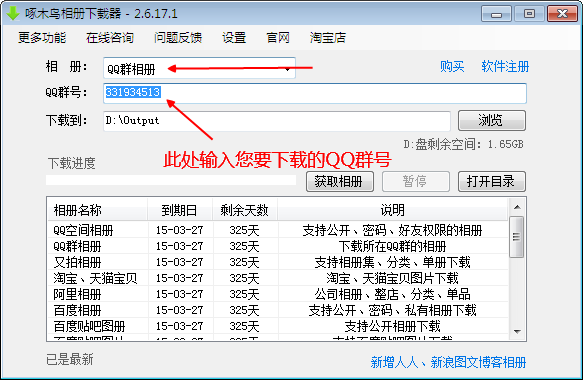Click the 购买 link
The height and width of the screenshot is (380, 583).
452,67
